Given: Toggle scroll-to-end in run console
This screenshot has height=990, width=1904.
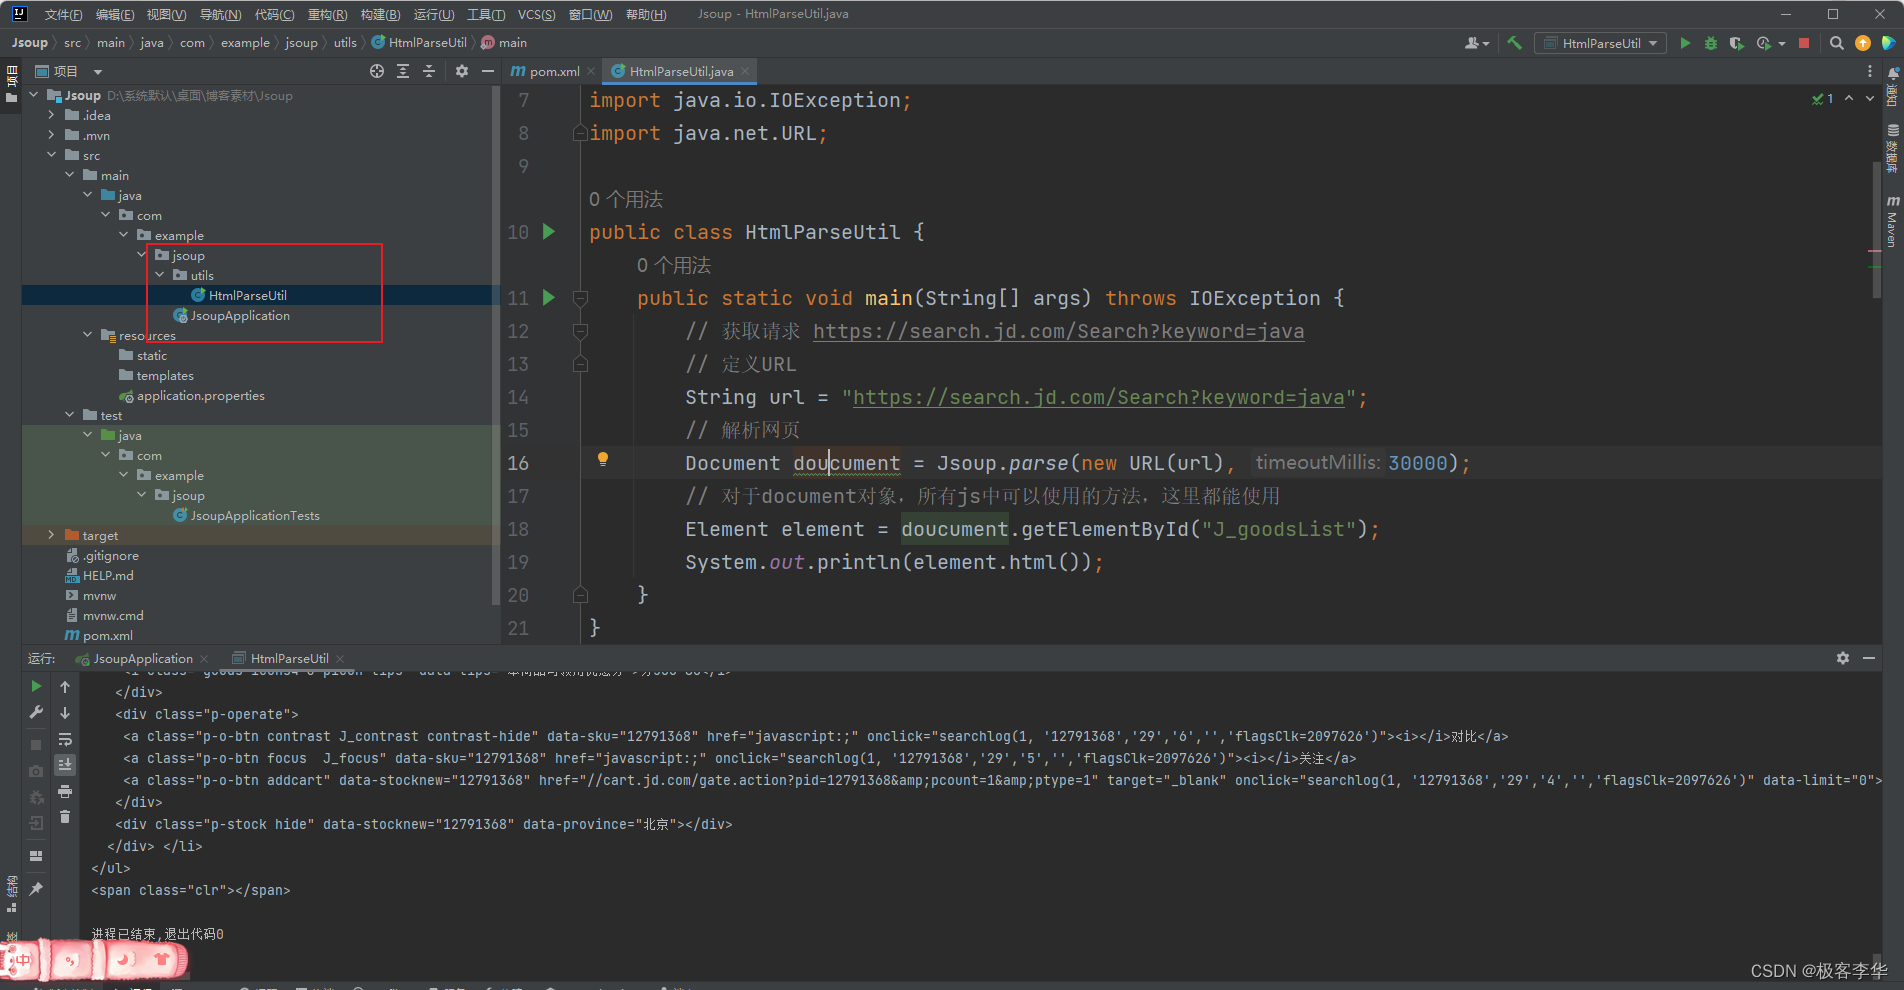Looking at the screenshot, I should 65,765.
